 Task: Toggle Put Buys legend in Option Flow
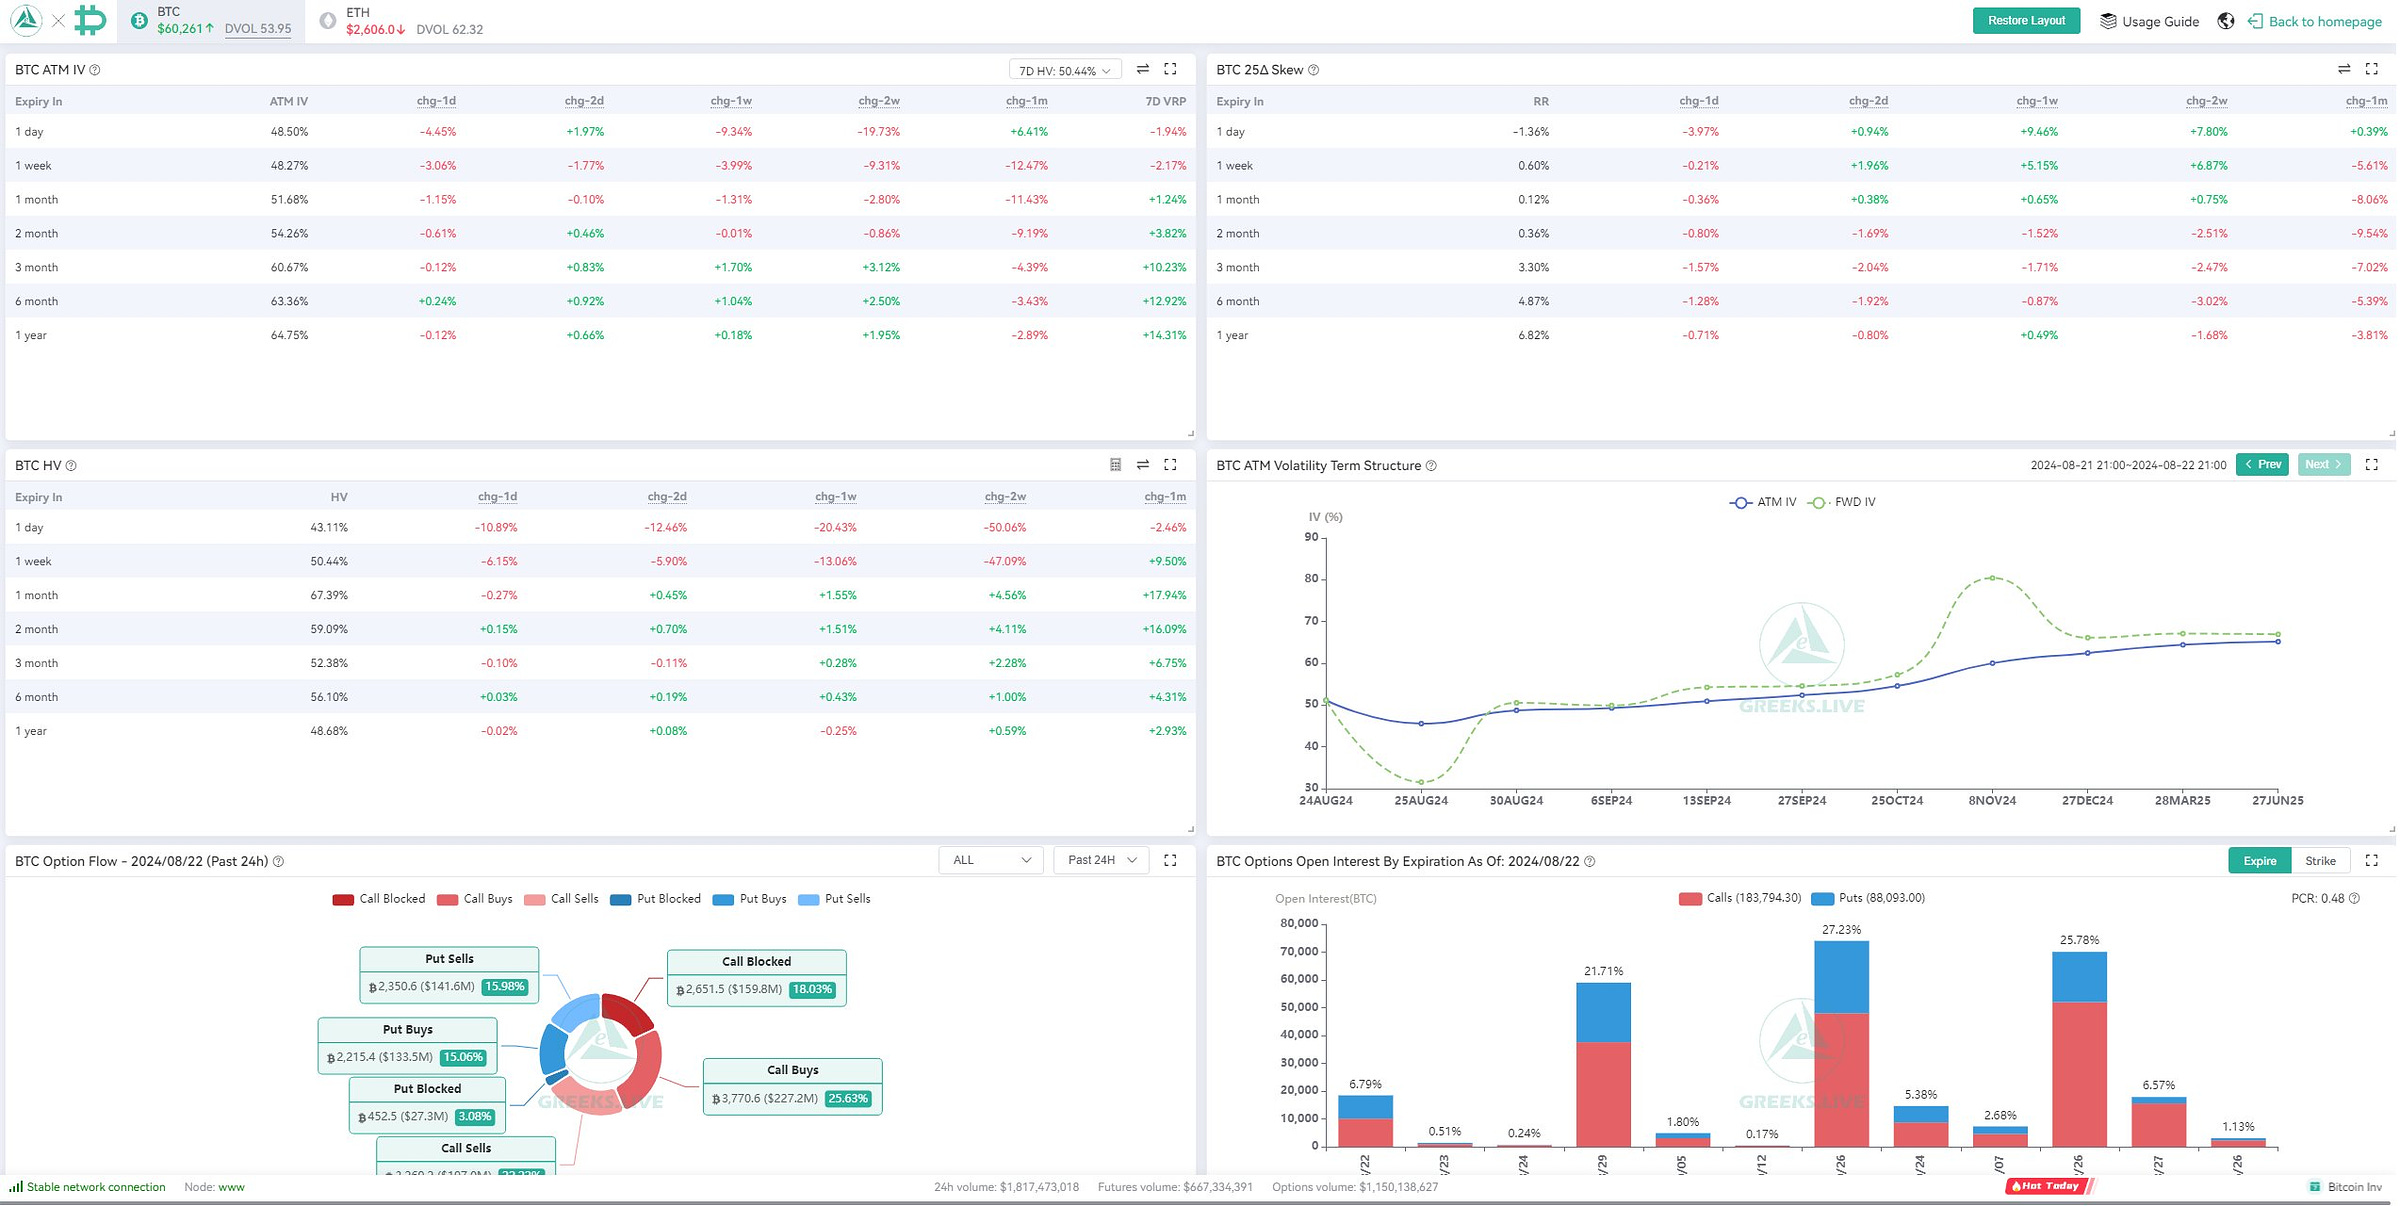(750, 899)
